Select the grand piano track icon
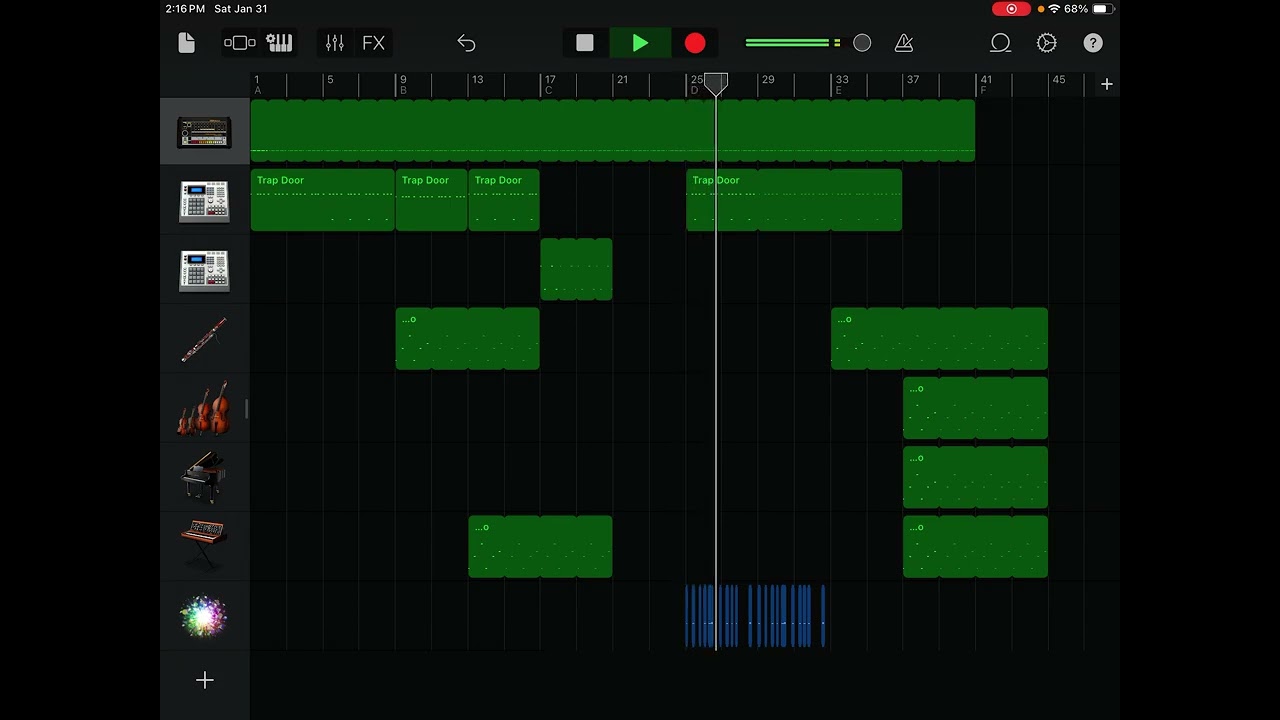The height and width of the screenshot is (720, 1280). 204,477
